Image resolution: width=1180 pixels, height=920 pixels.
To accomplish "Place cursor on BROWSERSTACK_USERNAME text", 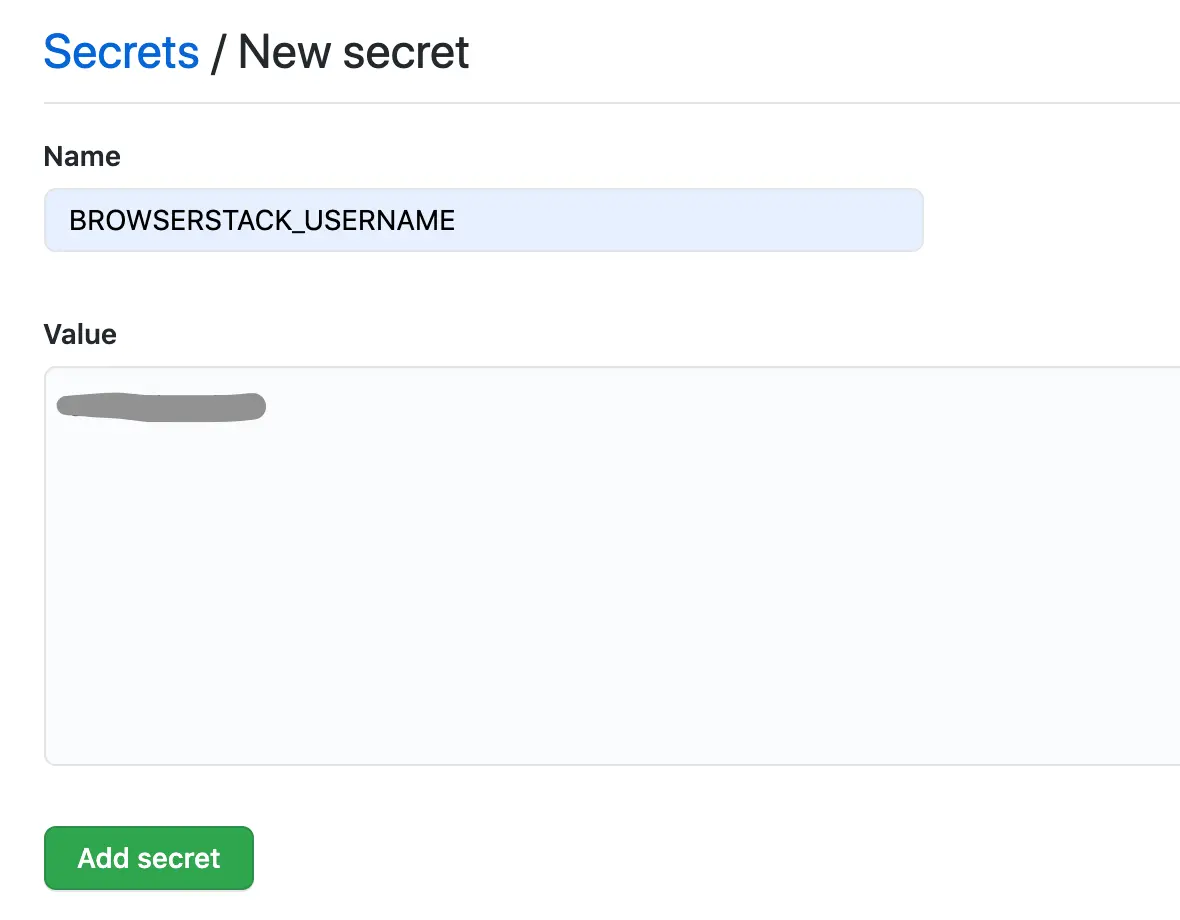I will pyautogui.click(x=262, y=220).
